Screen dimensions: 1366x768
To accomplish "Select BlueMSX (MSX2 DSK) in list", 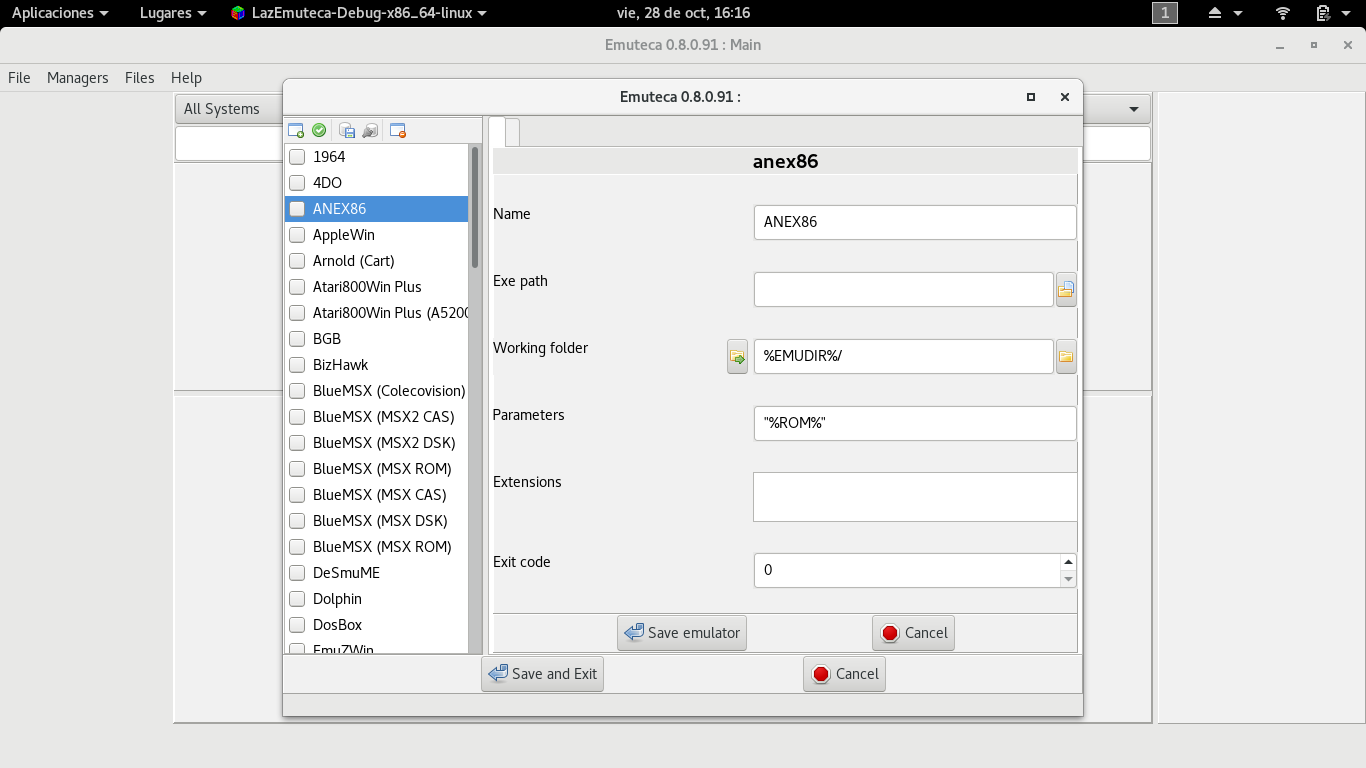I will pos(376,443).
